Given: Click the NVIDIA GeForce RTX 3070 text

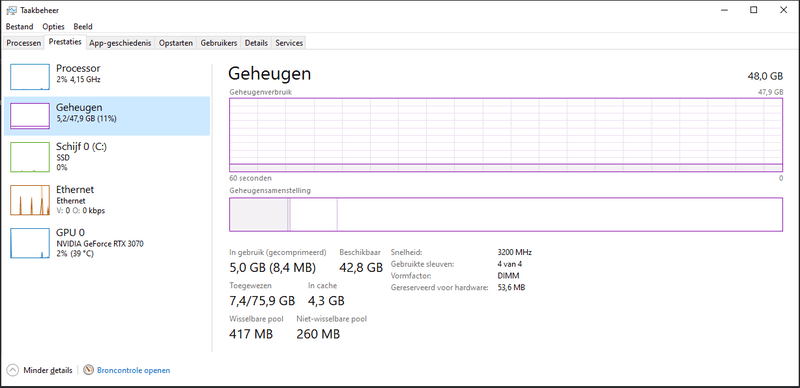Looking at the screenshot, I should pyautogui.click(x=100, y=244).
